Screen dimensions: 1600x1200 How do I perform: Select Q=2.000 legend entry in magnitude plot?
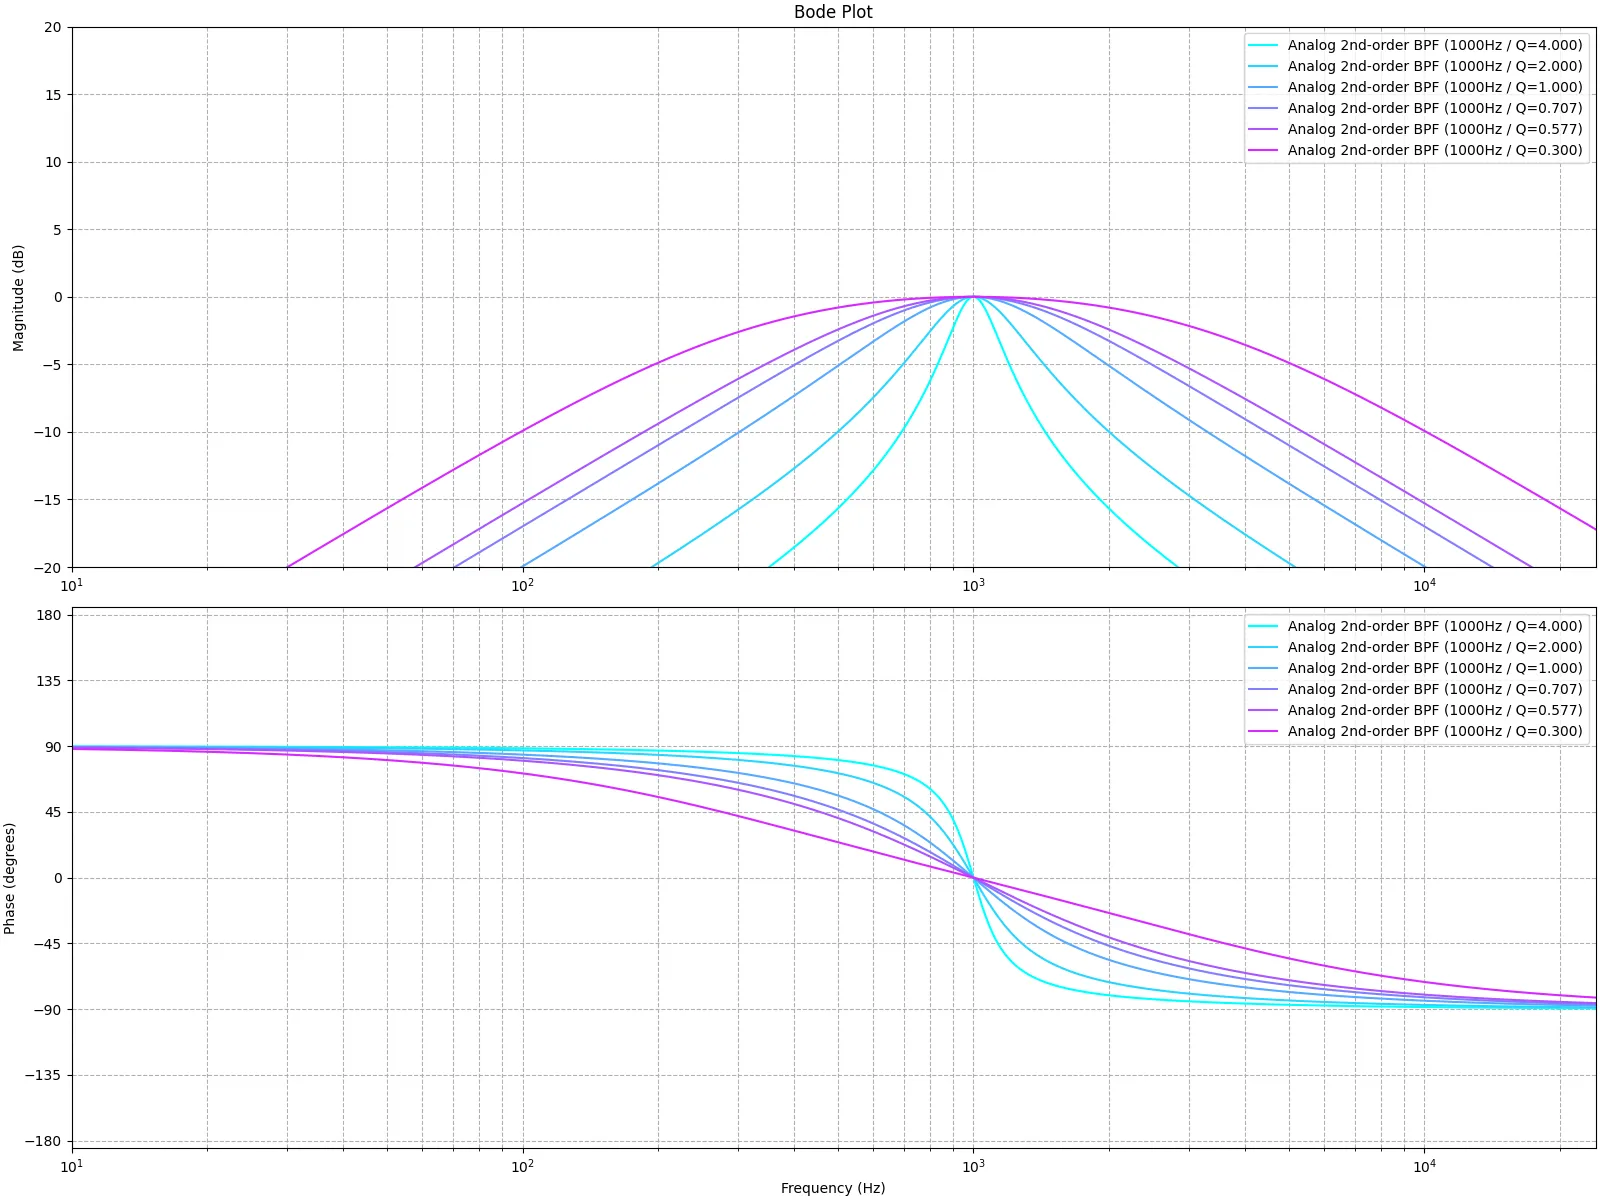(1434, 66)
